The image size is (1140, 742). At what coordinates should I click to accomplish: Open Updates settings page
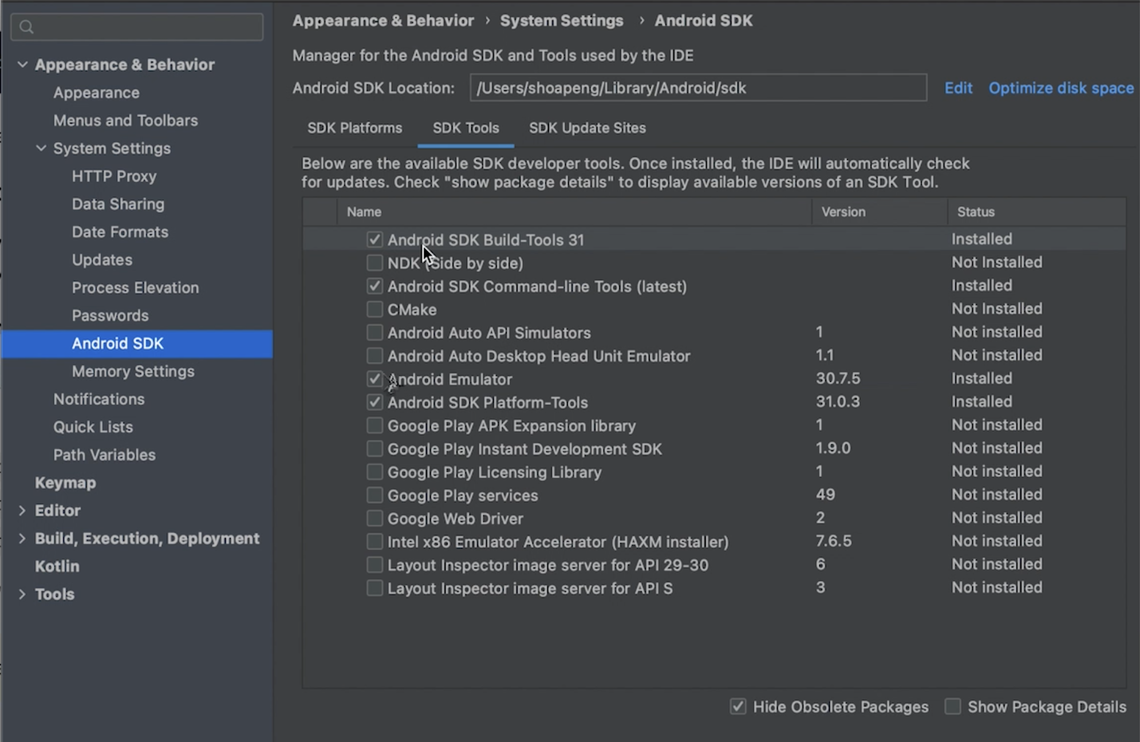[102, 260]
